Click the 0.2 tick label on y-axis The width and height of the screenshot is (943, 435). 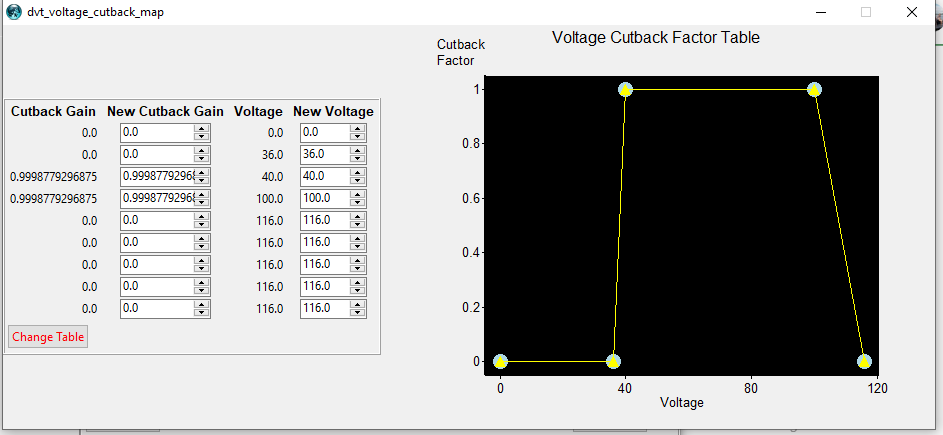pyautogui.click(x=470, y=307)
